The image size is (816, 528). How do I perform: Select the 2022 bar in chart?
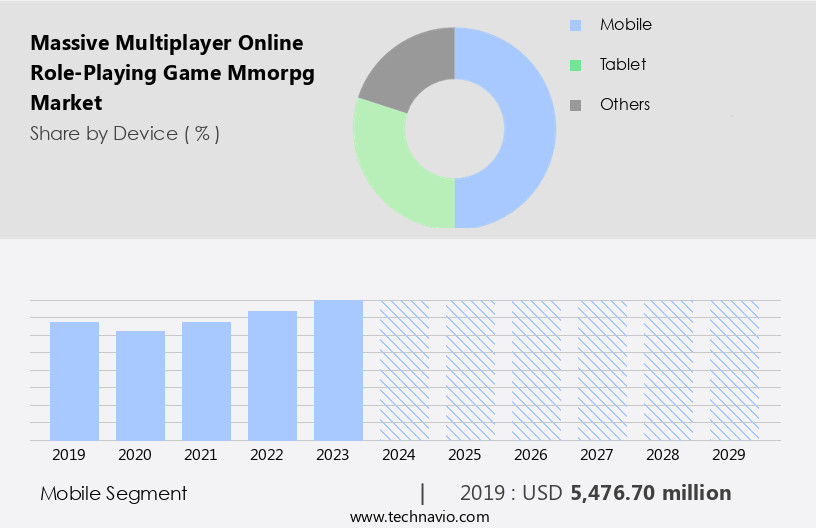point(272,375)
